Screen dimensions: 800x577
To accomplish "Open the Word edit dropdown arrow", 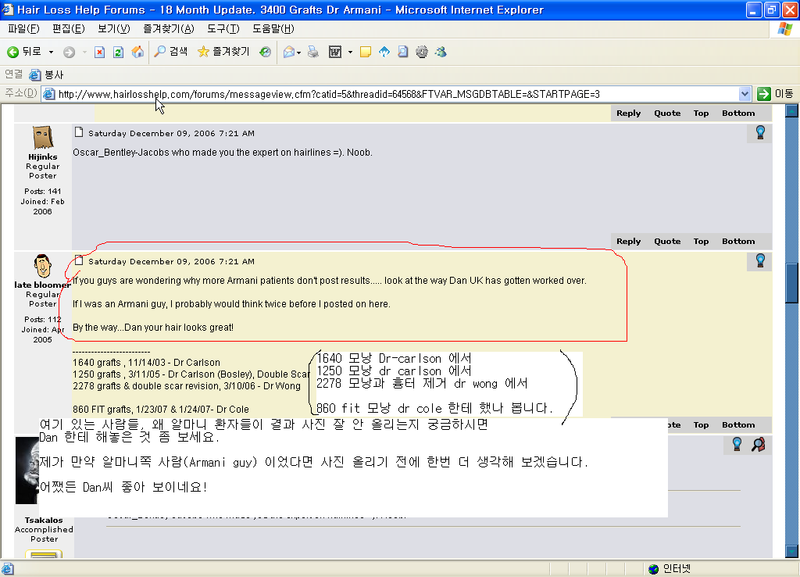I will tap(350, 52).
